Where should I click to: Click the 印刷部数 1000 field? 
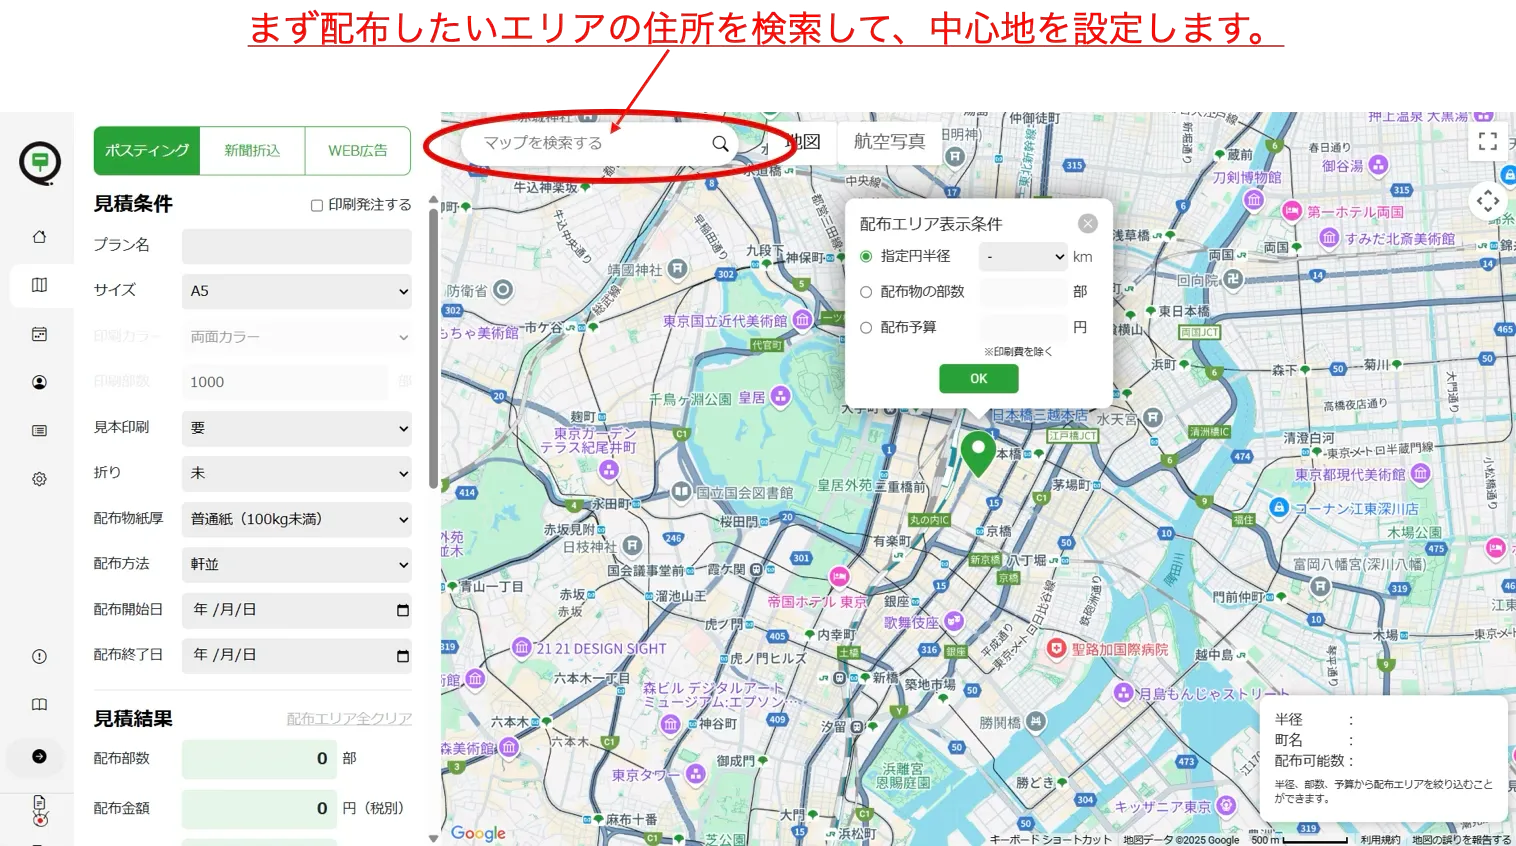point(285,382)
